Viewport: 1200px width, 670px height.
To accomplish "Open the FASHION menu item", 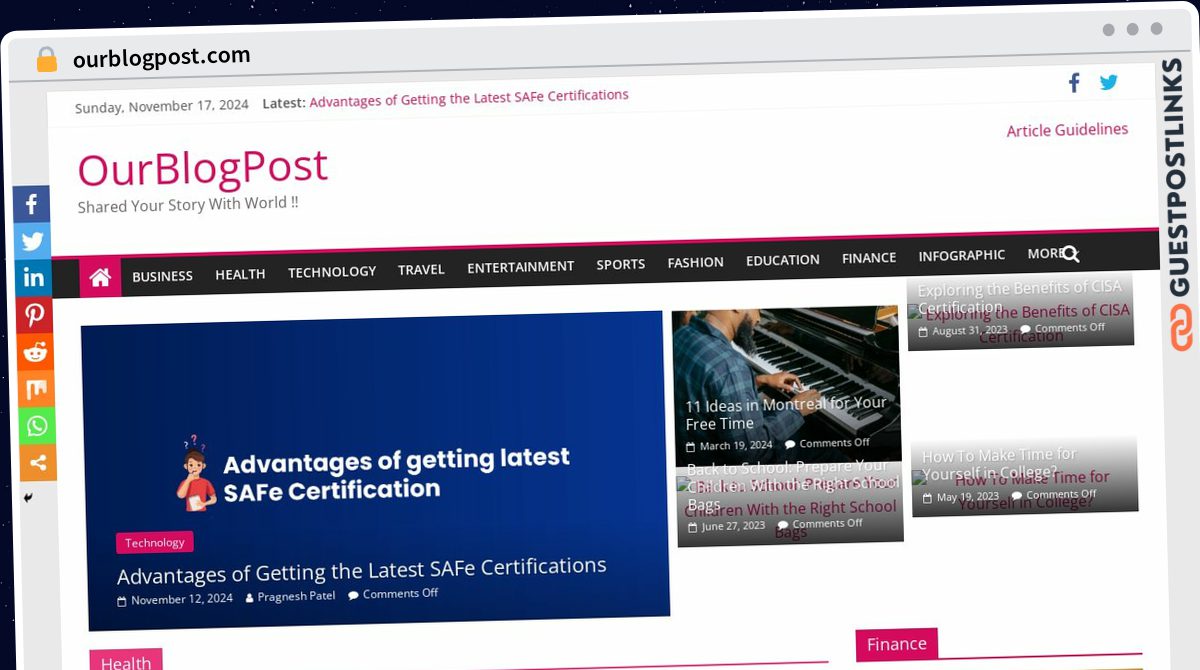I will (695, 262).
